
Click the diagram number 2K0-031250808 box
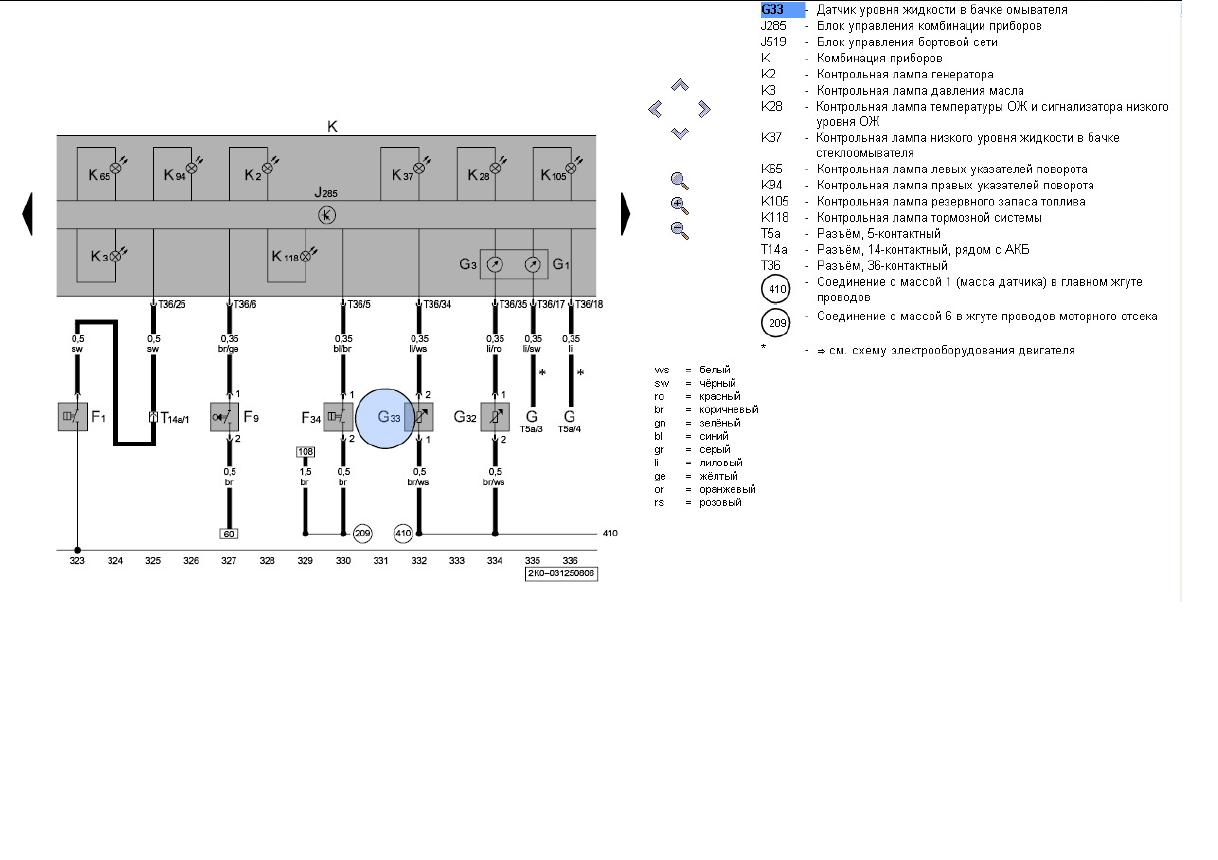pos(562,574)
